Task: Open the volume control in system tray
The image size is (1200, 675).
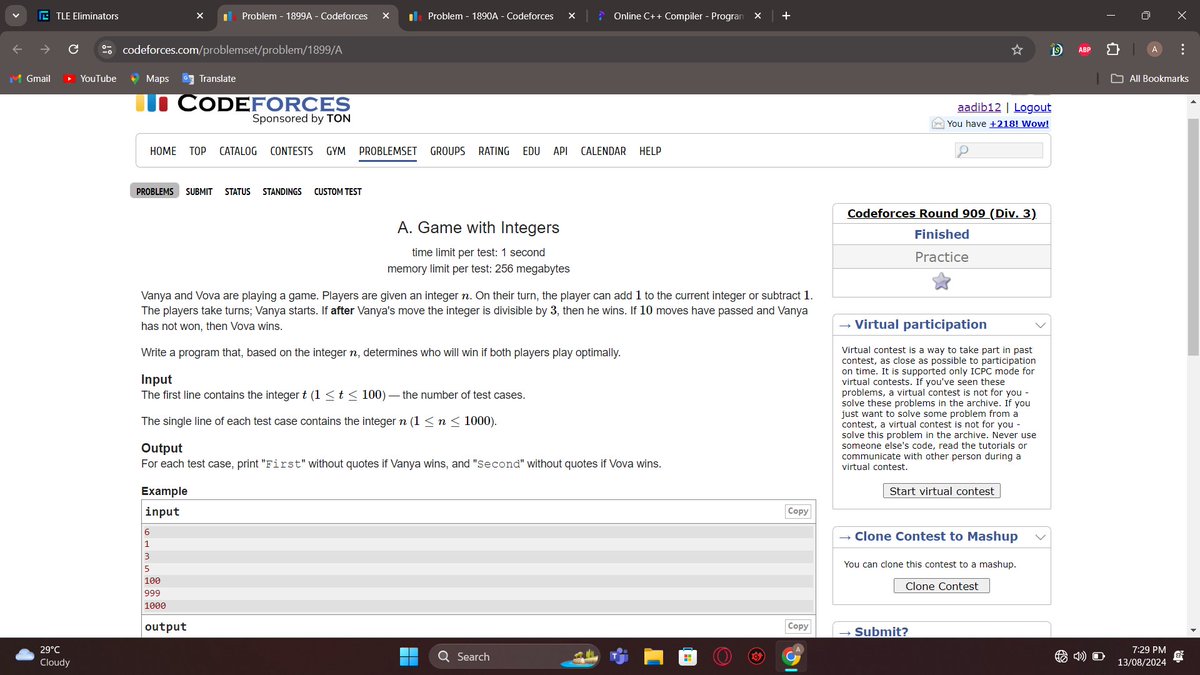Action: pyautogui.click(x=1080, y=657)
